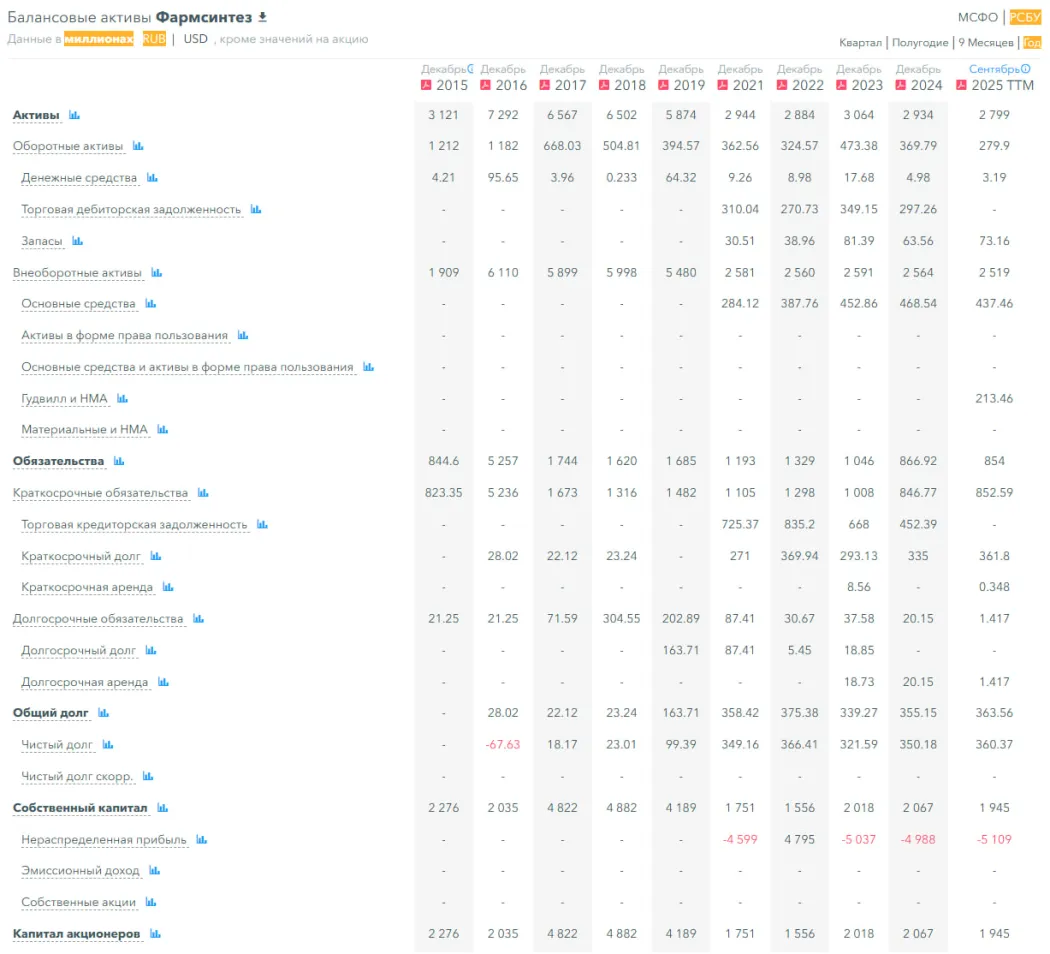Choose the 9 Месяцев period

[985, 43]
